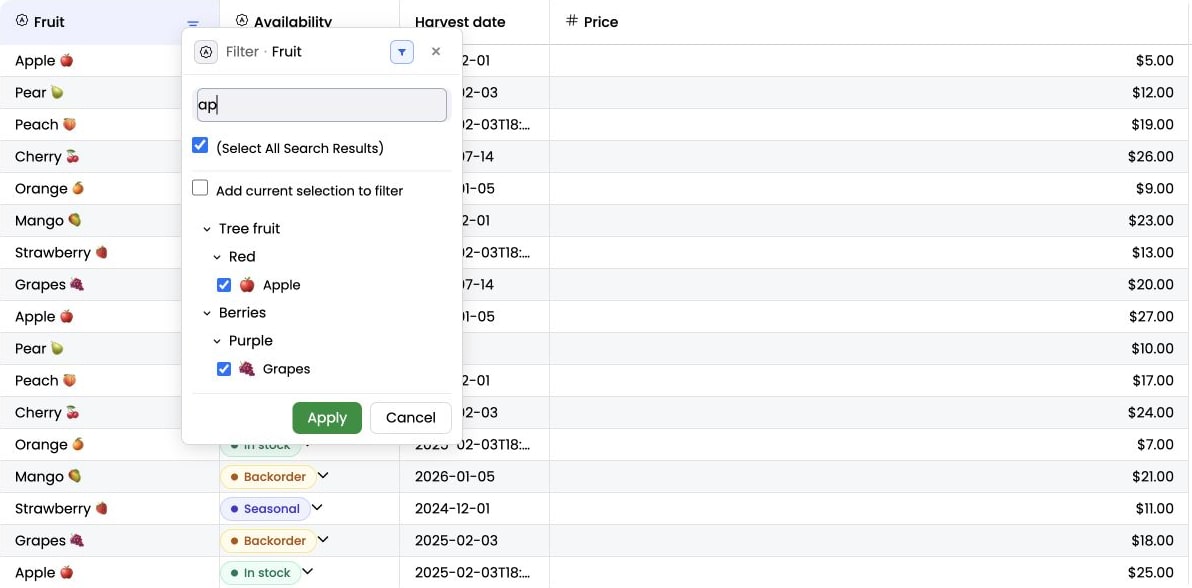Select the $27.00 price cell
Viewport: 1192px width, 588px height.
click(x=869, y=316)
